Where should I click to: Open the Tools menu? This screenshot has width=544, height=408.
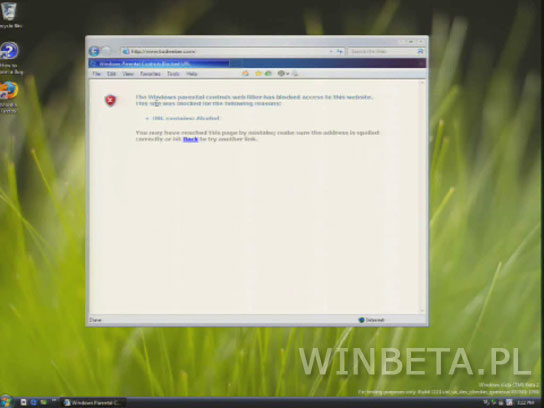(x=173, y=74)
